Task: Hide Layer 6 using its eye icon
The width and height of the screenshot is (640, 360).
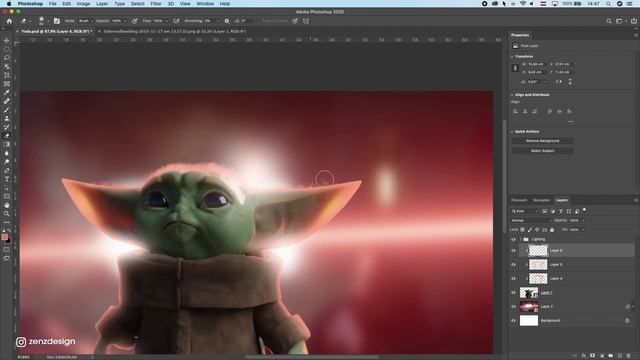Action: (513, 251)
